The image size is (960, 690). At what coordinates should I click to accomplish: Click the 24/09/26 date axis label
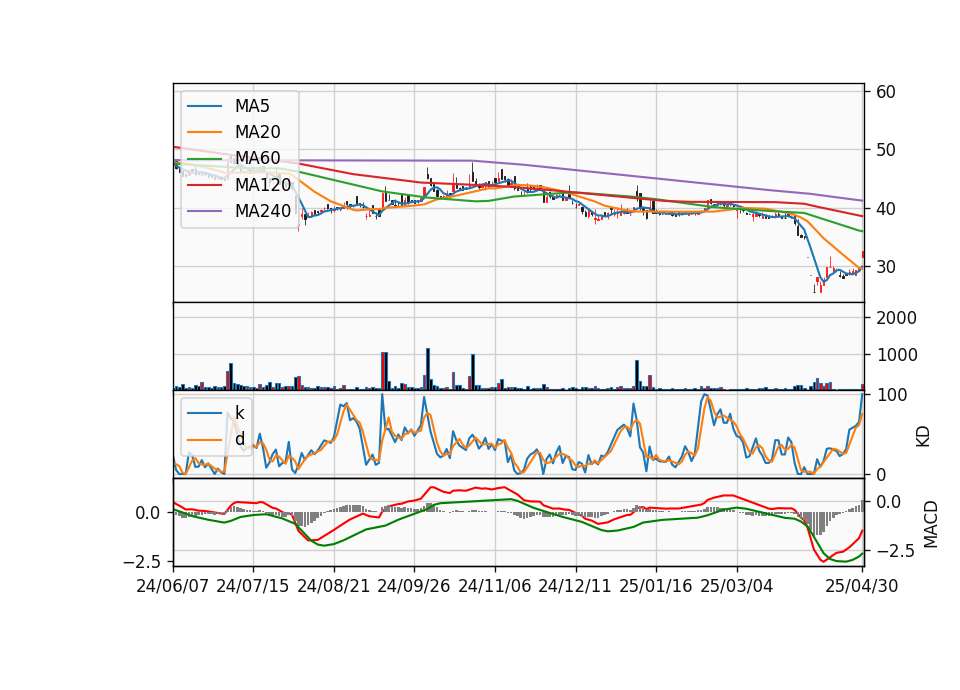[x=413, y=586]
